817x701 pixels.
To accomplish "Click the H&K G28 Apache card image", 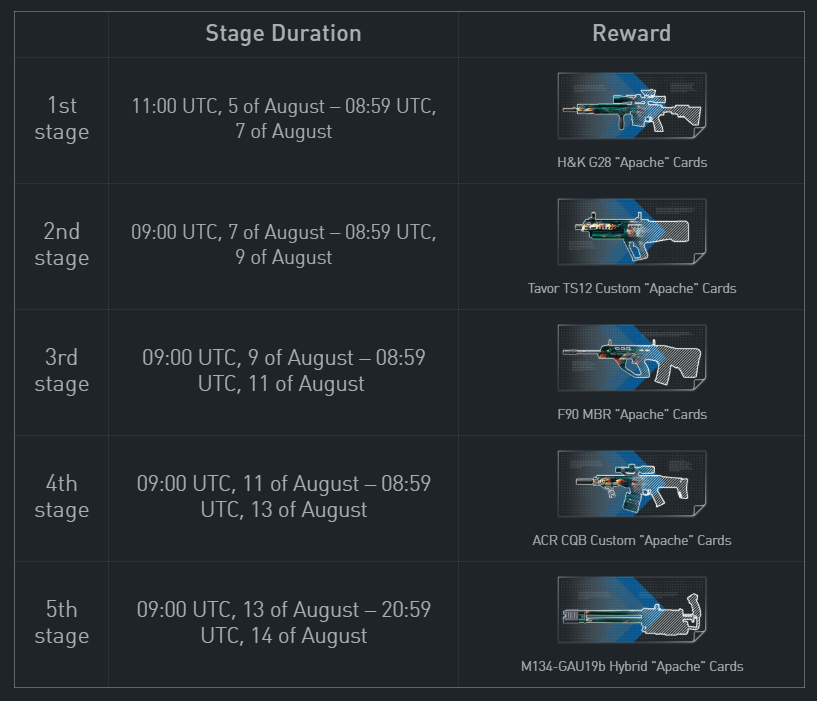I will (632, 106).
